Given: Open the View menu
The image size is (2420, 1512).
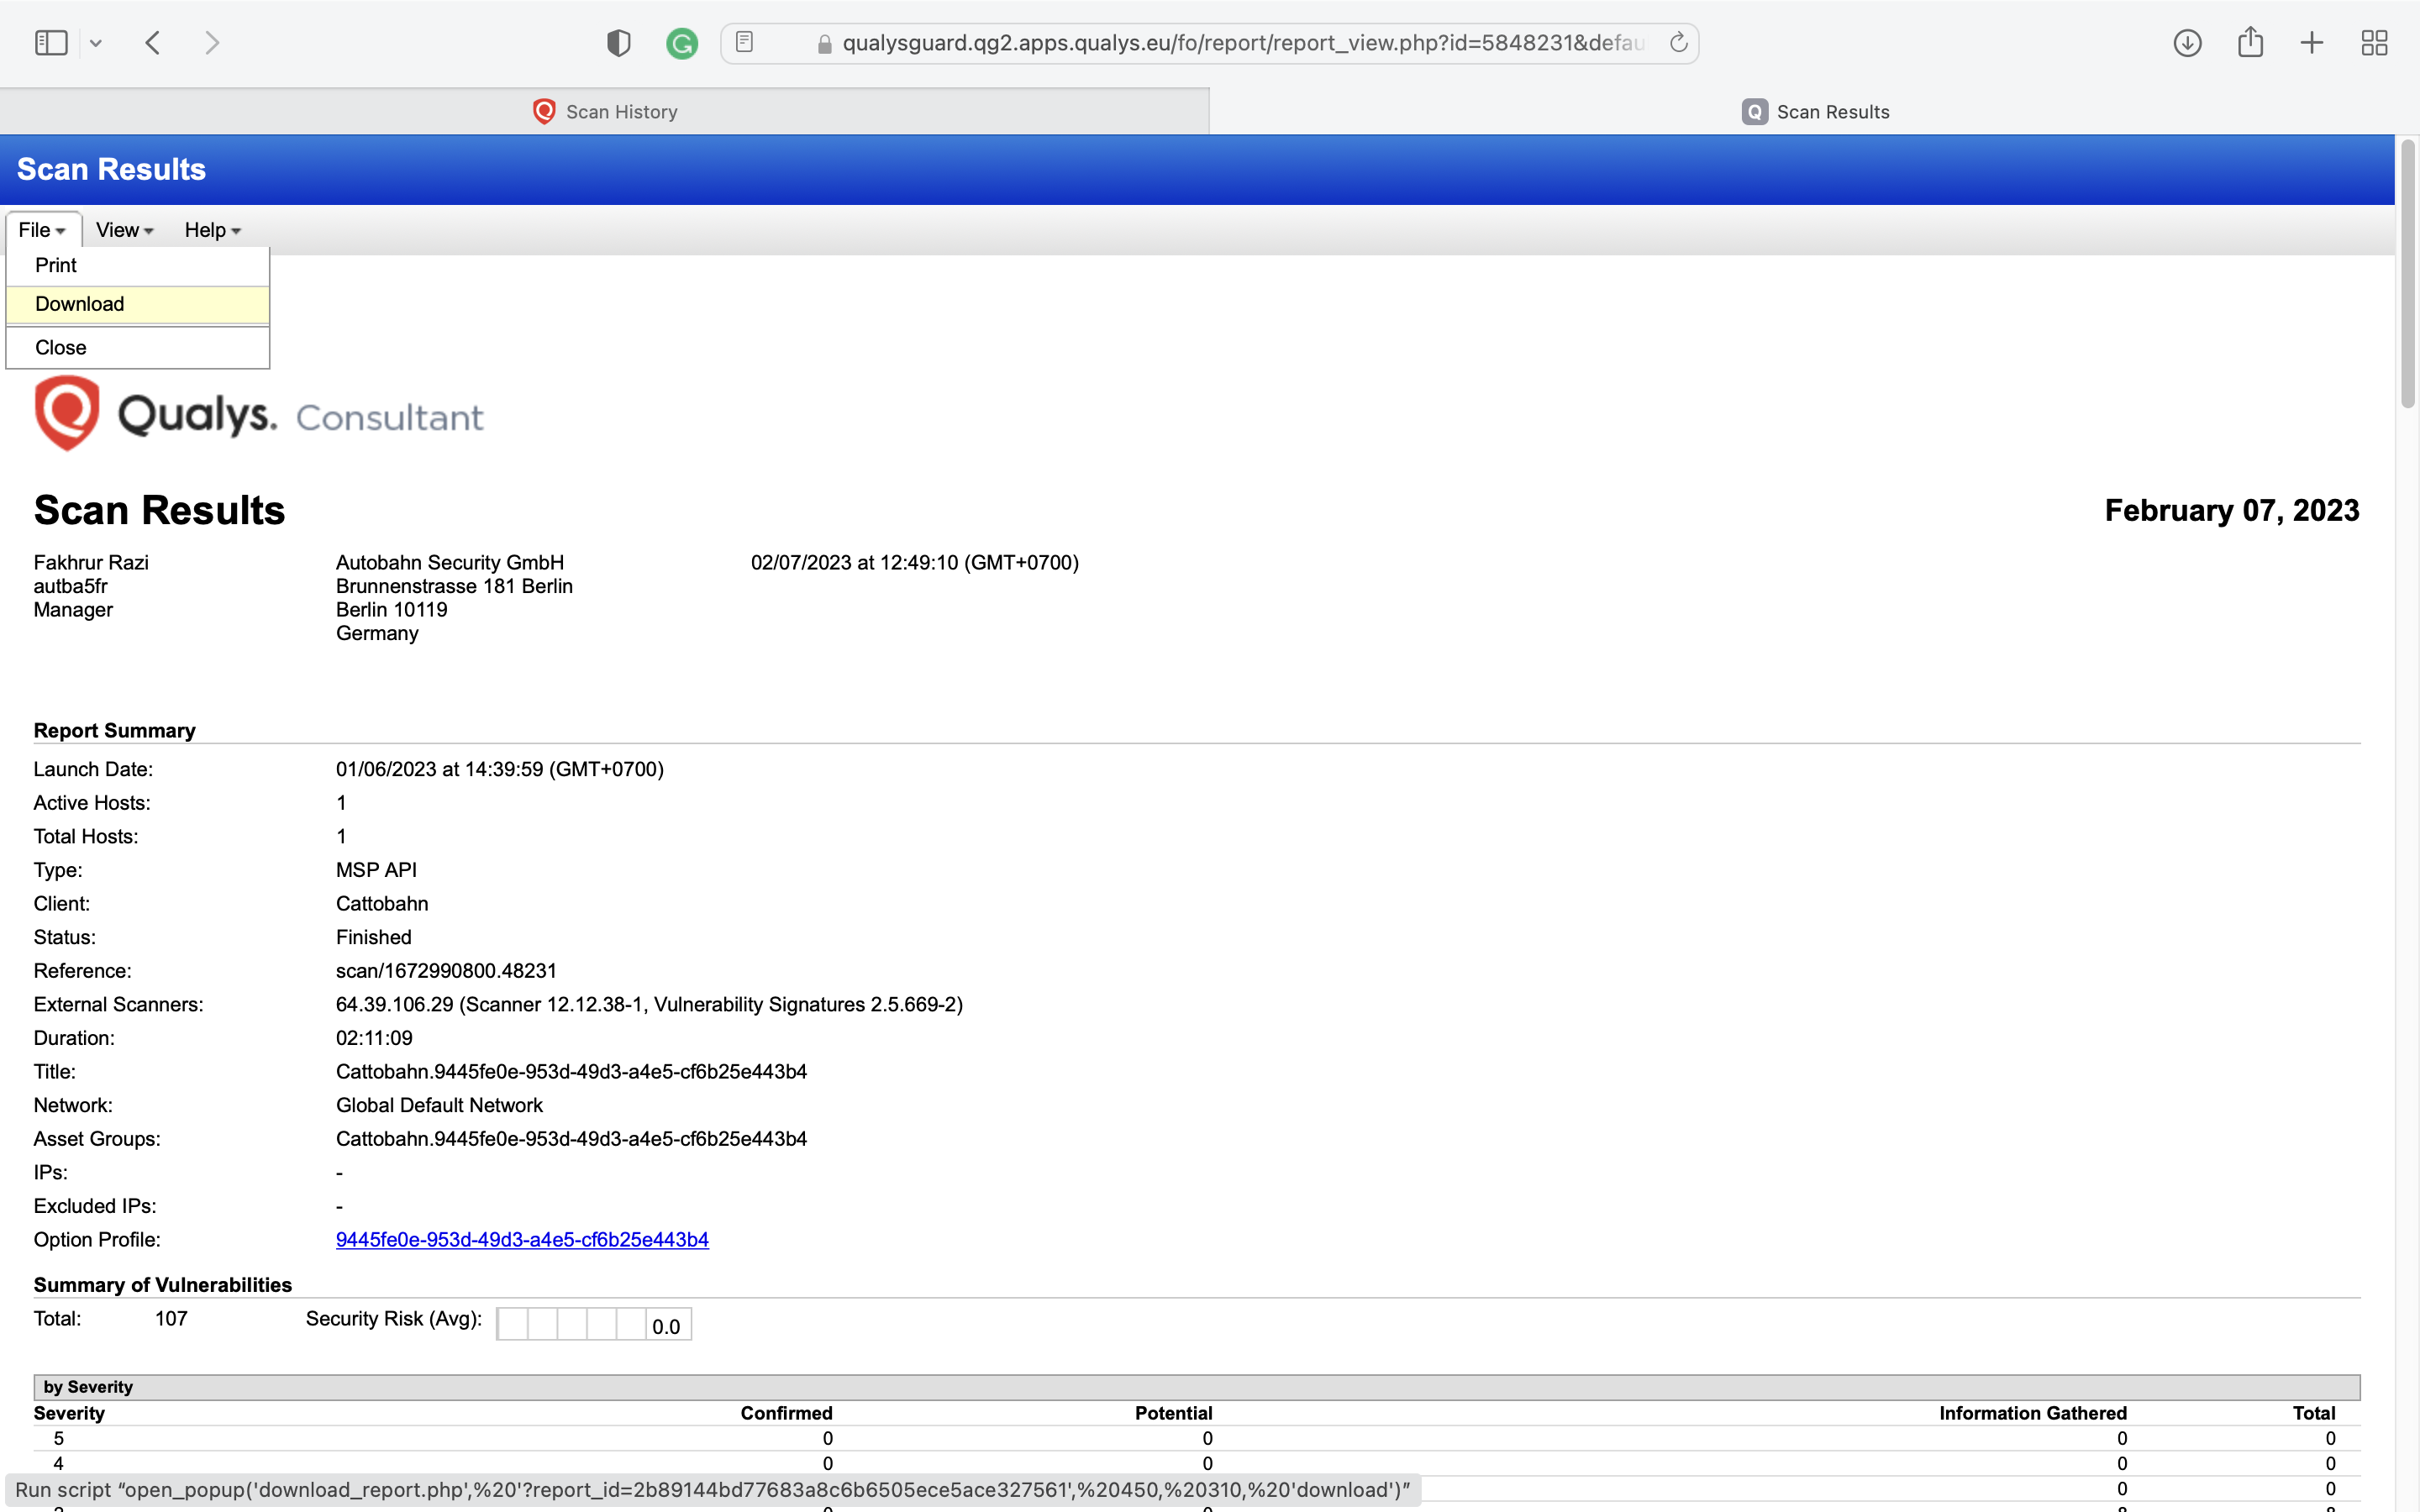Looking at the screenshot, I should [x=124, y=230].
